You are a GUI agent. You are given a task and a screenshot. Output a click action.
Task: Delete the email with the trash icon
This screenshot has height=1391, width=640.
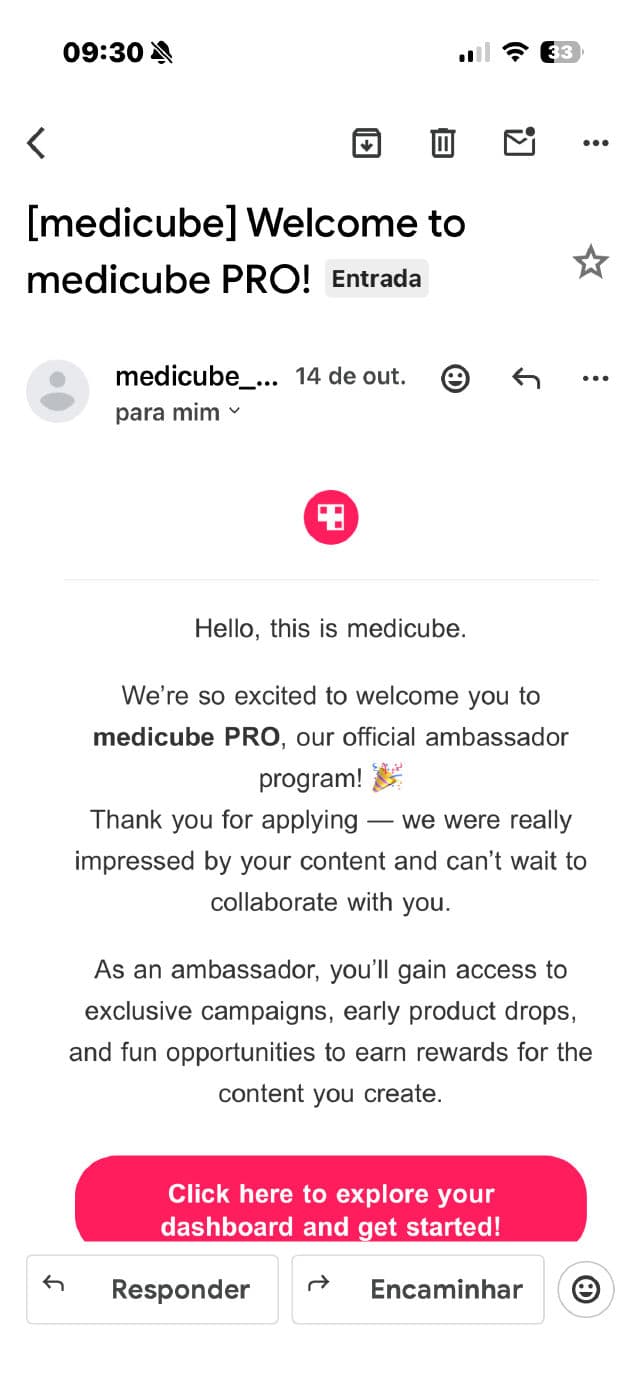pos(442,143)
